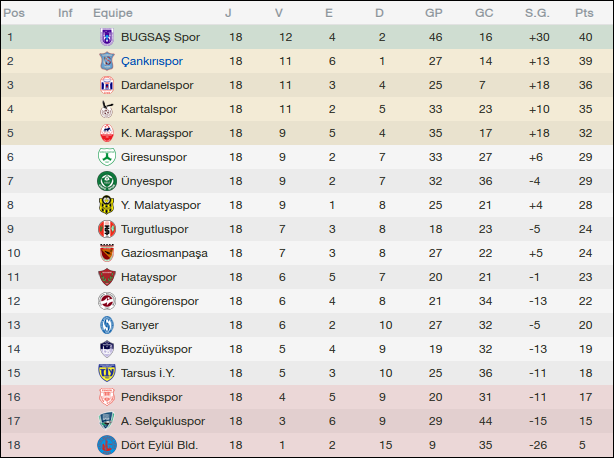
Task: Select the Pendikspor relegation zone row
Action: [x=300, y=397]
